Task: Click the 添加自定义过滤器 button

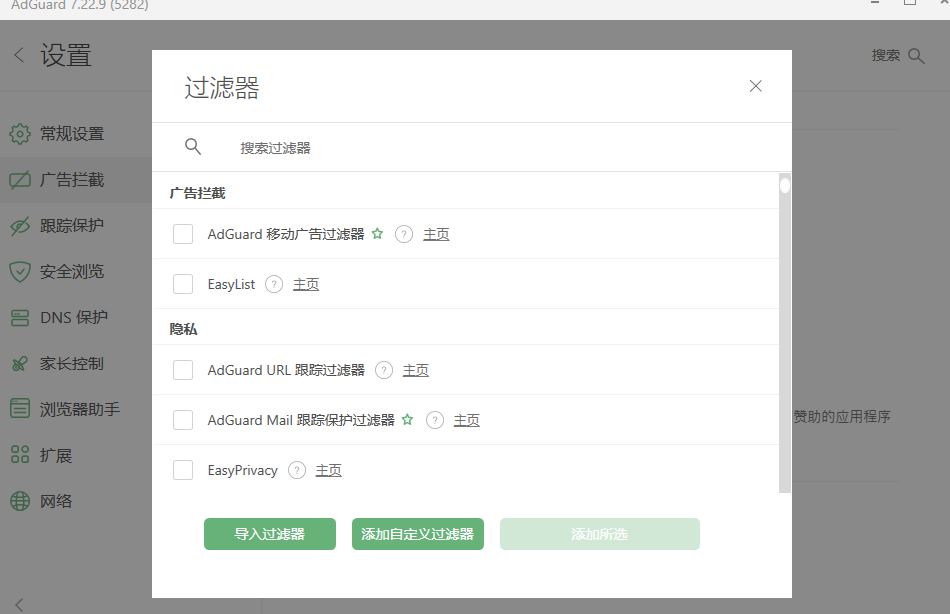Action: (x=417, y=534)
